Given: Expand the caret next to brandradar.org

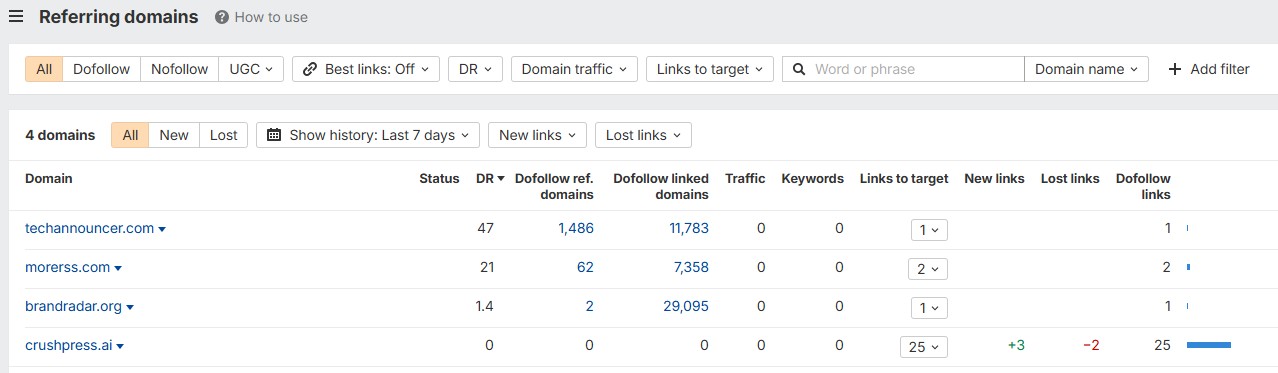Looking at the screenshot, I should click(130, 307).
